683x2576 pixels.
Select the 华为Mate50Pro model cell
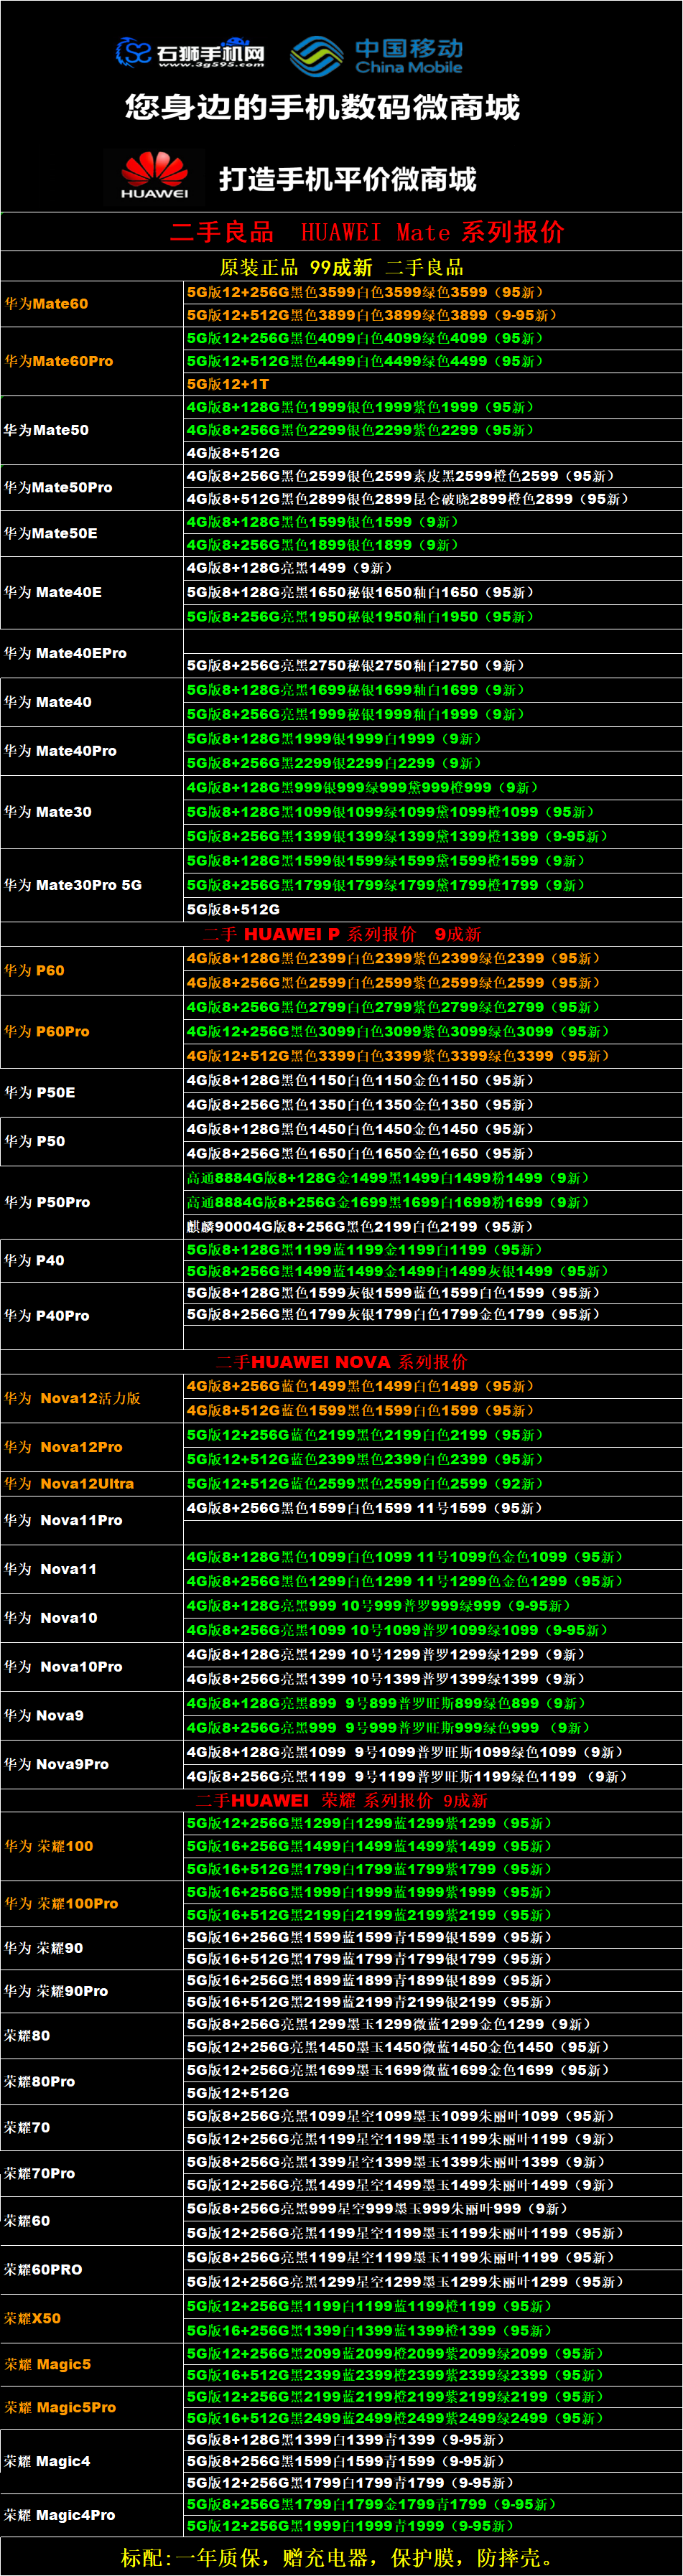(x=92, y=488)
